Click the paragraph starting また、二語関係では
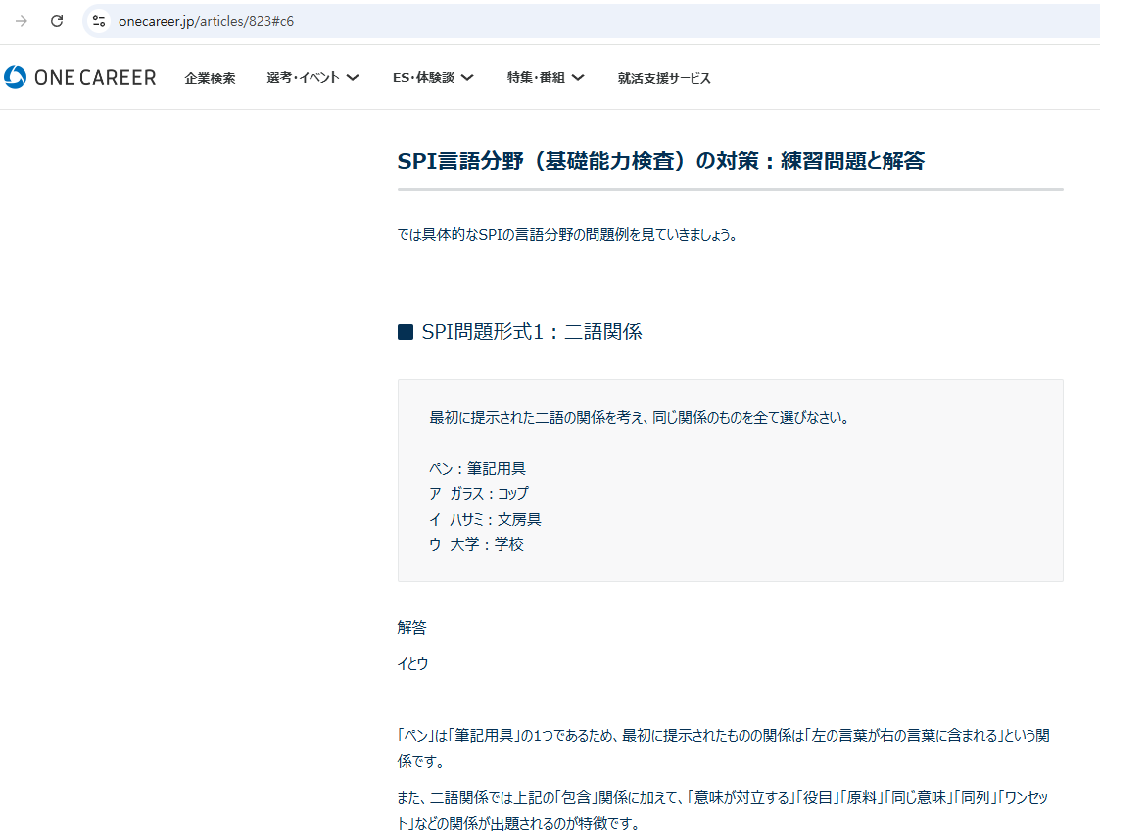Viewport: 1123px width, 840px height. 723,810
